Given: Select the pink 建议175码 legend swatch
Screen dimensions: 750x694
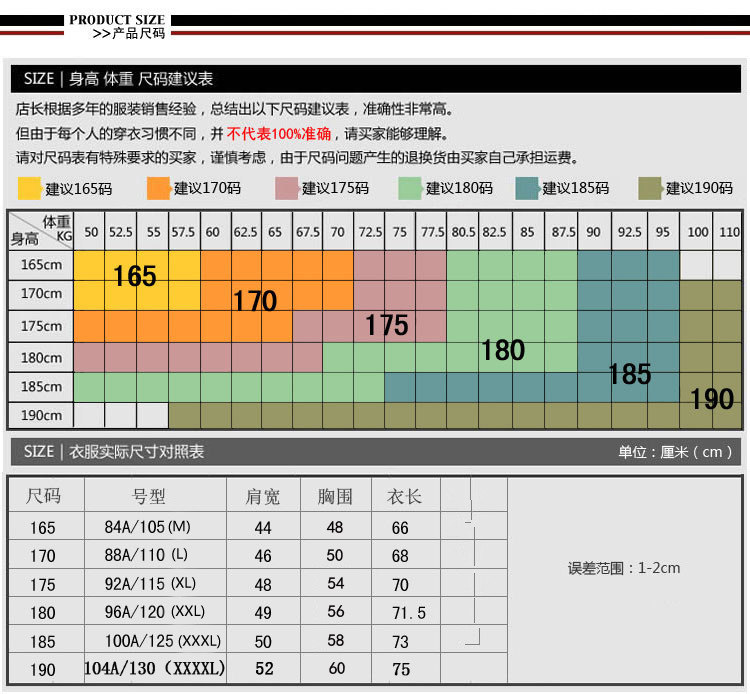Looking at the screenshot, I should [286, 188].
